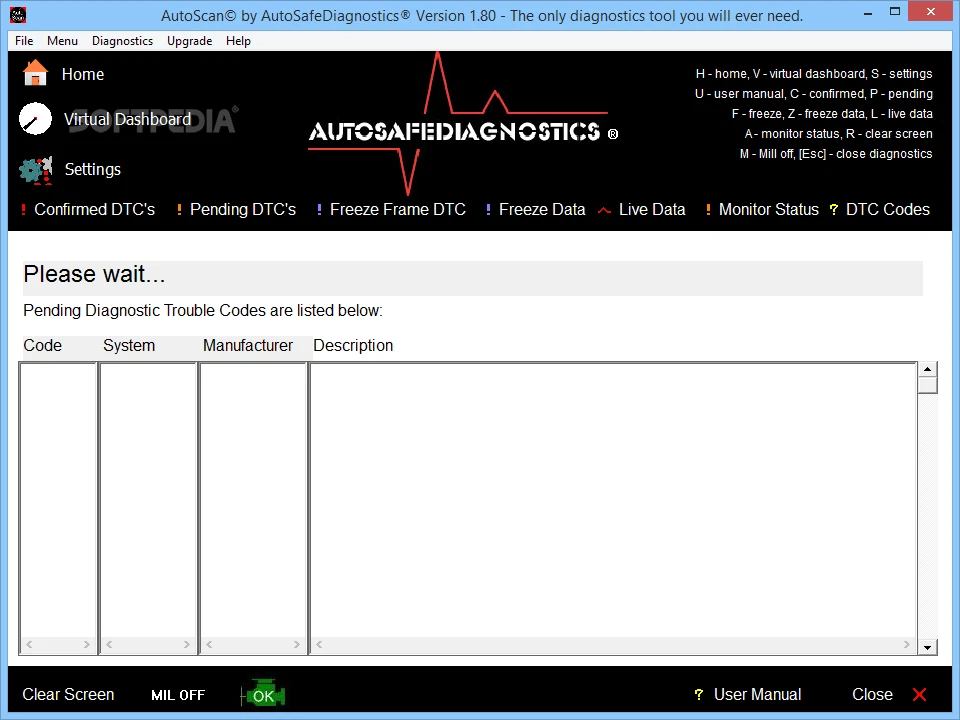Open Virtual Dashboard
The height and width of the screenshot is (720, 960).
click(127, 119)
